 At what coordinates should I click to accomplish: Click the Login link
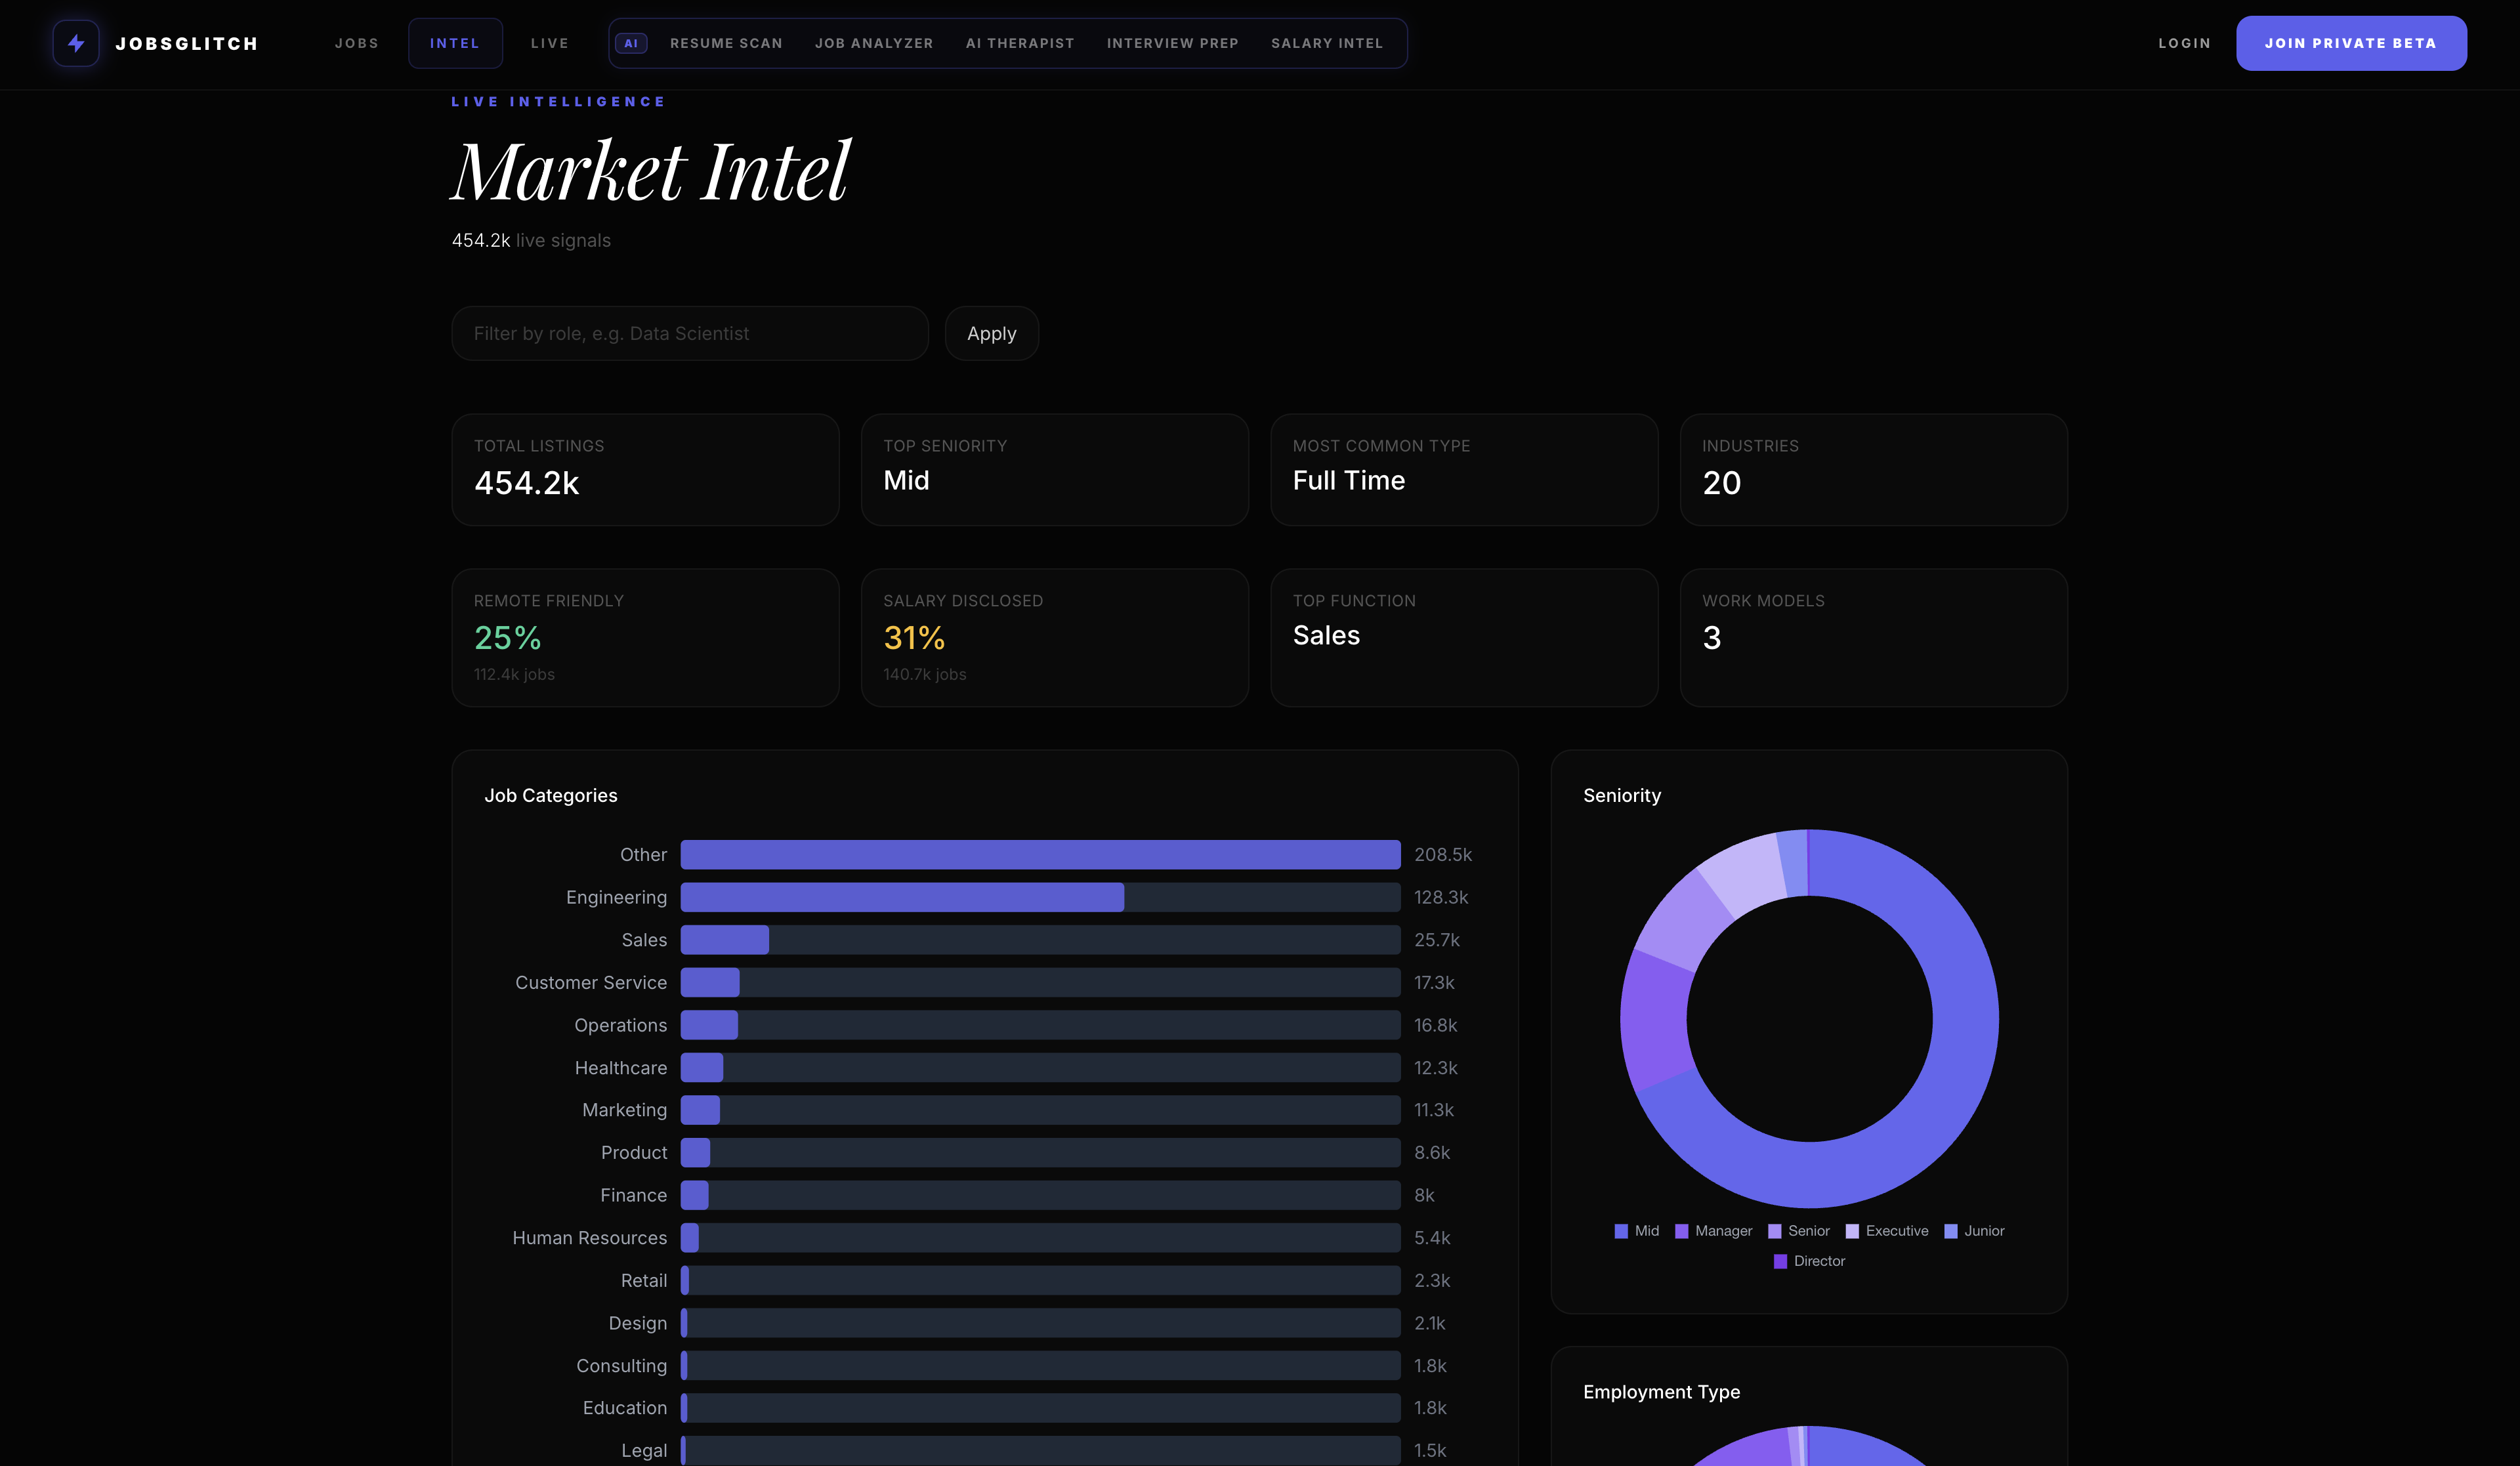click(2184, 43)
